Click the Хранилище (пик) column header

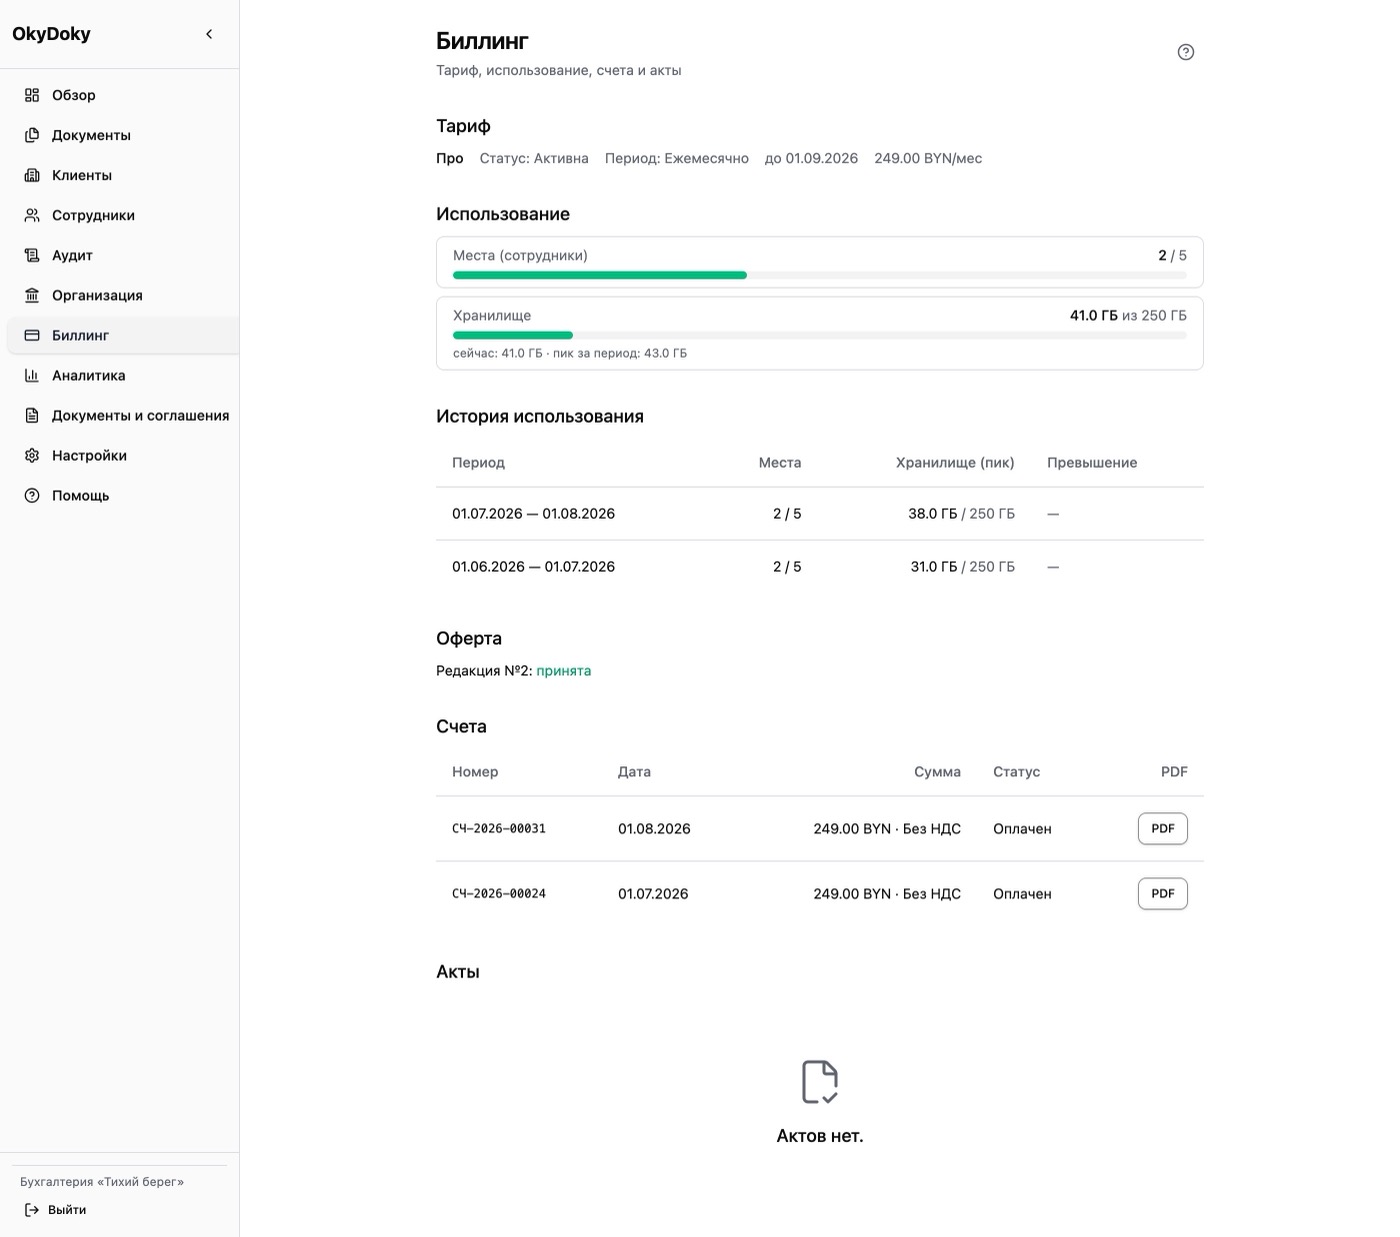955,463
